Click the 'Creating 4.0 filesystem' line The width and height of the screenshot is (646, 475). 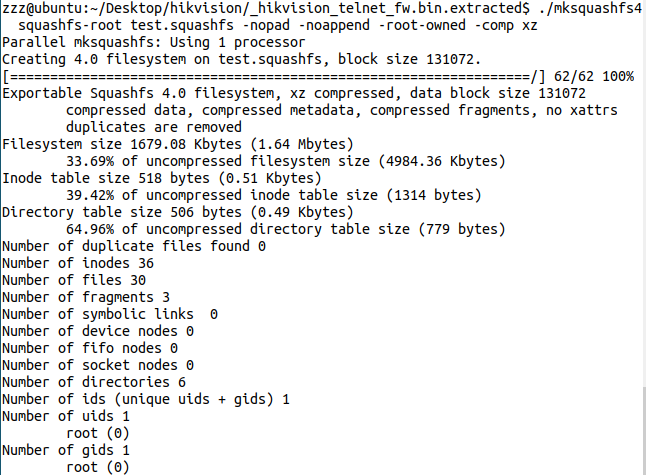click(x=241, y=60)
